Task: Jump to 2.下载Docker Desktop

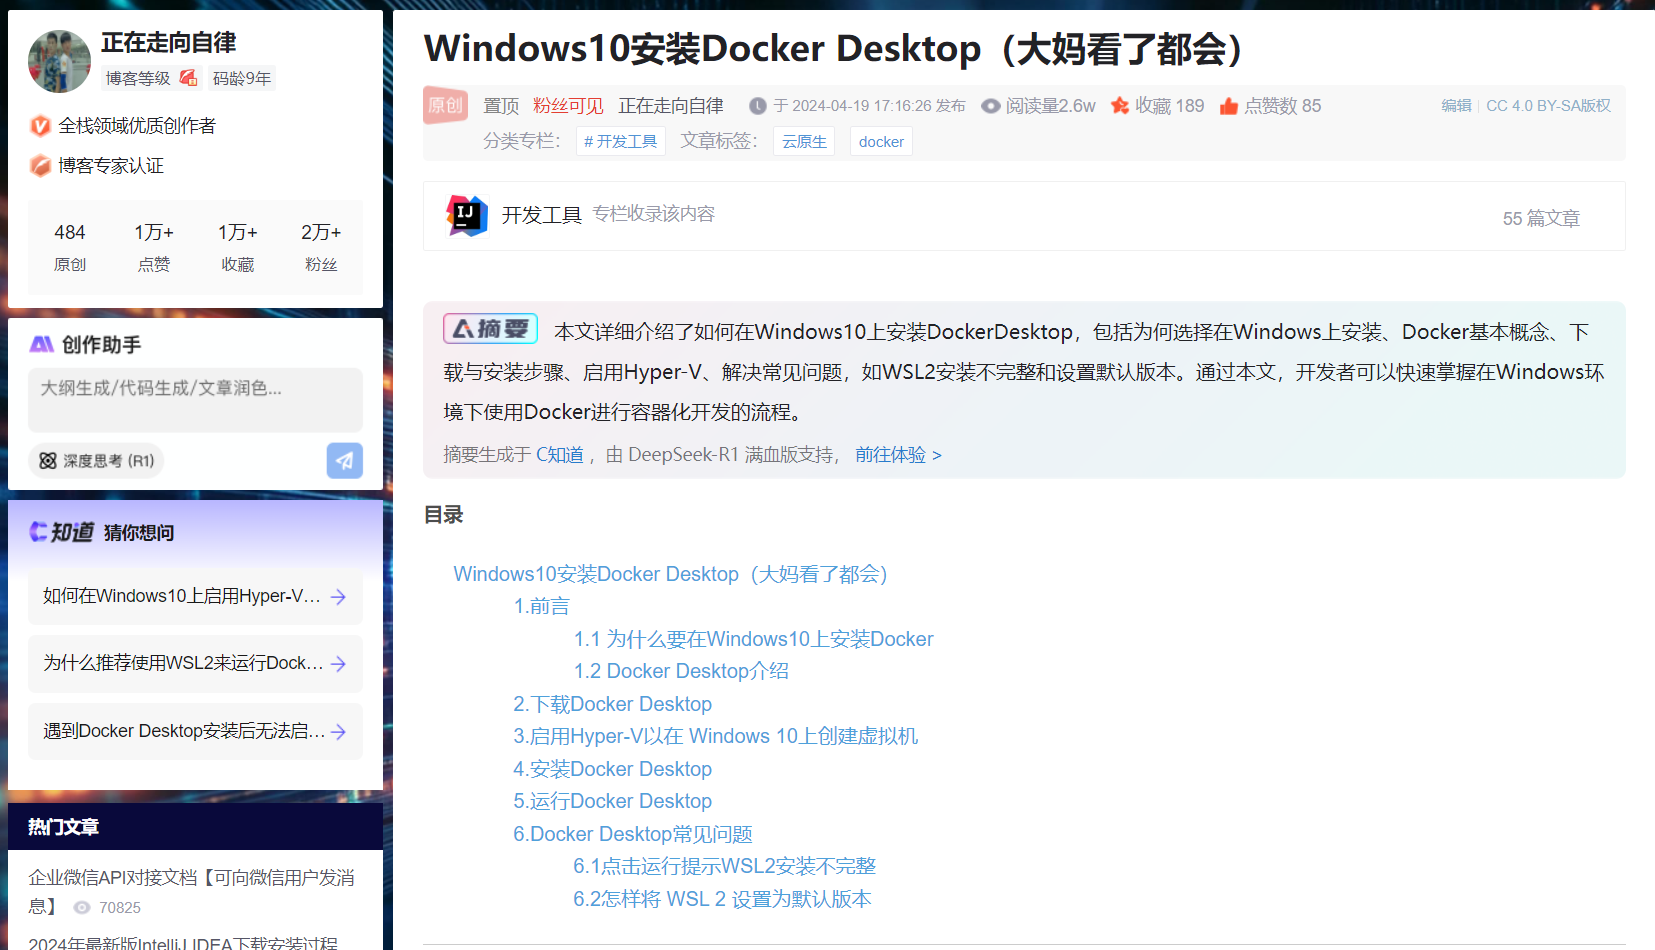Action: click(613, 704)
